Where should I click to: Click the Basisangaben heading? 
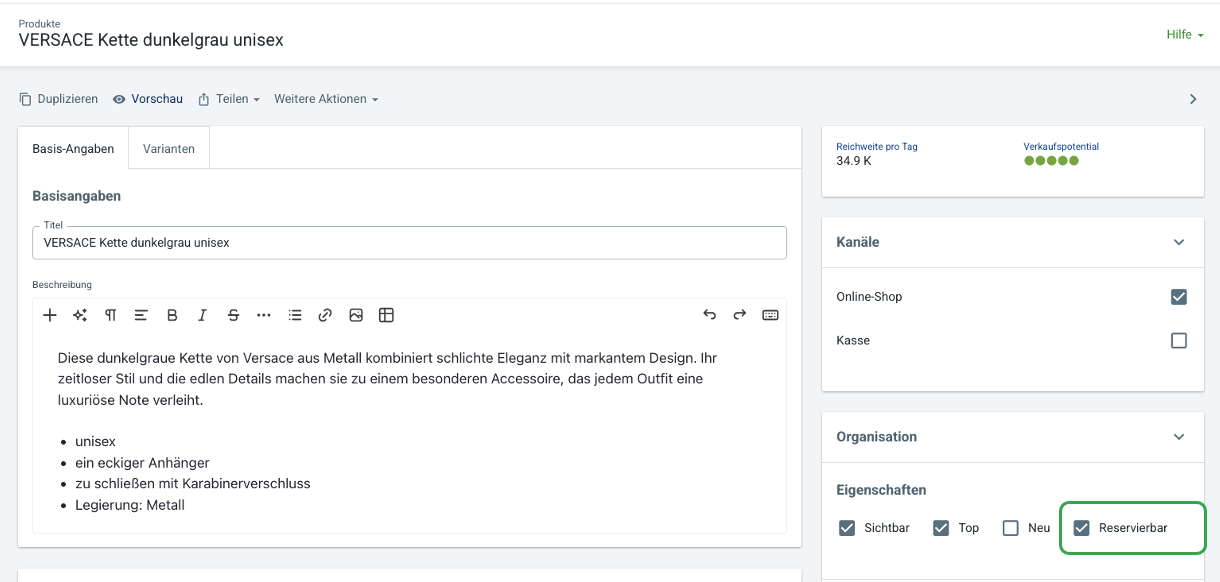[77, 196]
